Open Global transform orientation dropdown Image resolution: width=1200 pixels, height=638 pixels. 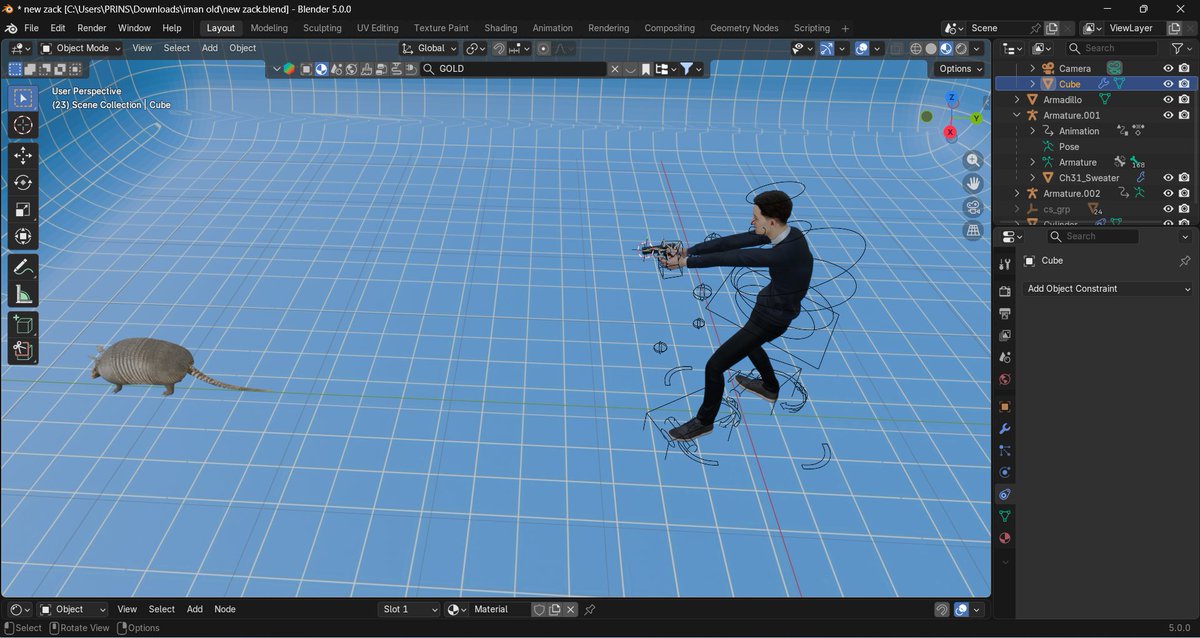pyautogui.click(x=430, y=48)
